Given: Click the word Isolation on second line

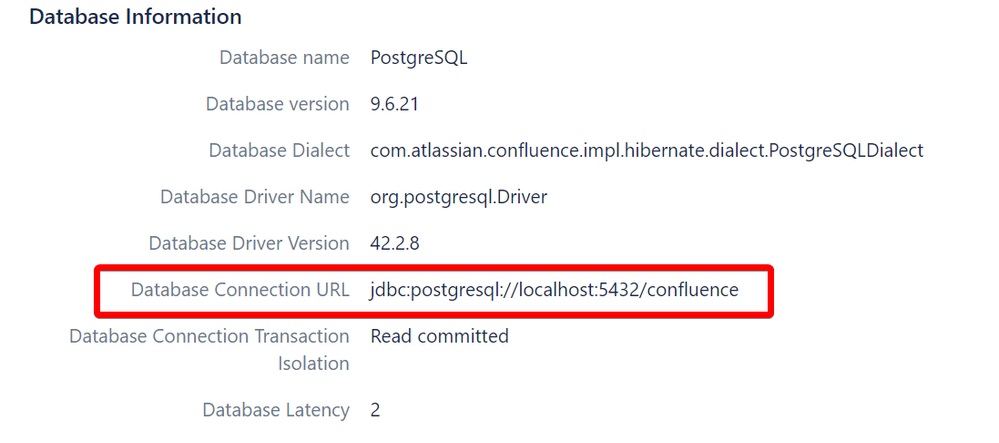Looking at the screenshot, I should [x=313, y=364].
